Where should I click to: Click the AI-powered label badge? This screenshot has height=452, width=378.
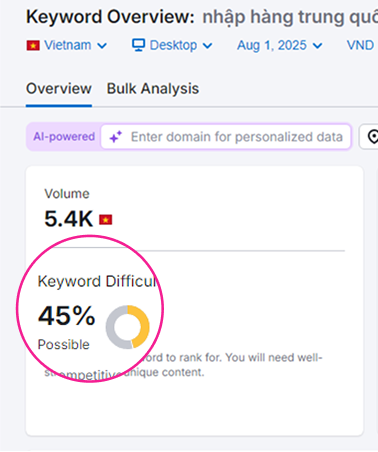click(x=64, y=137)
